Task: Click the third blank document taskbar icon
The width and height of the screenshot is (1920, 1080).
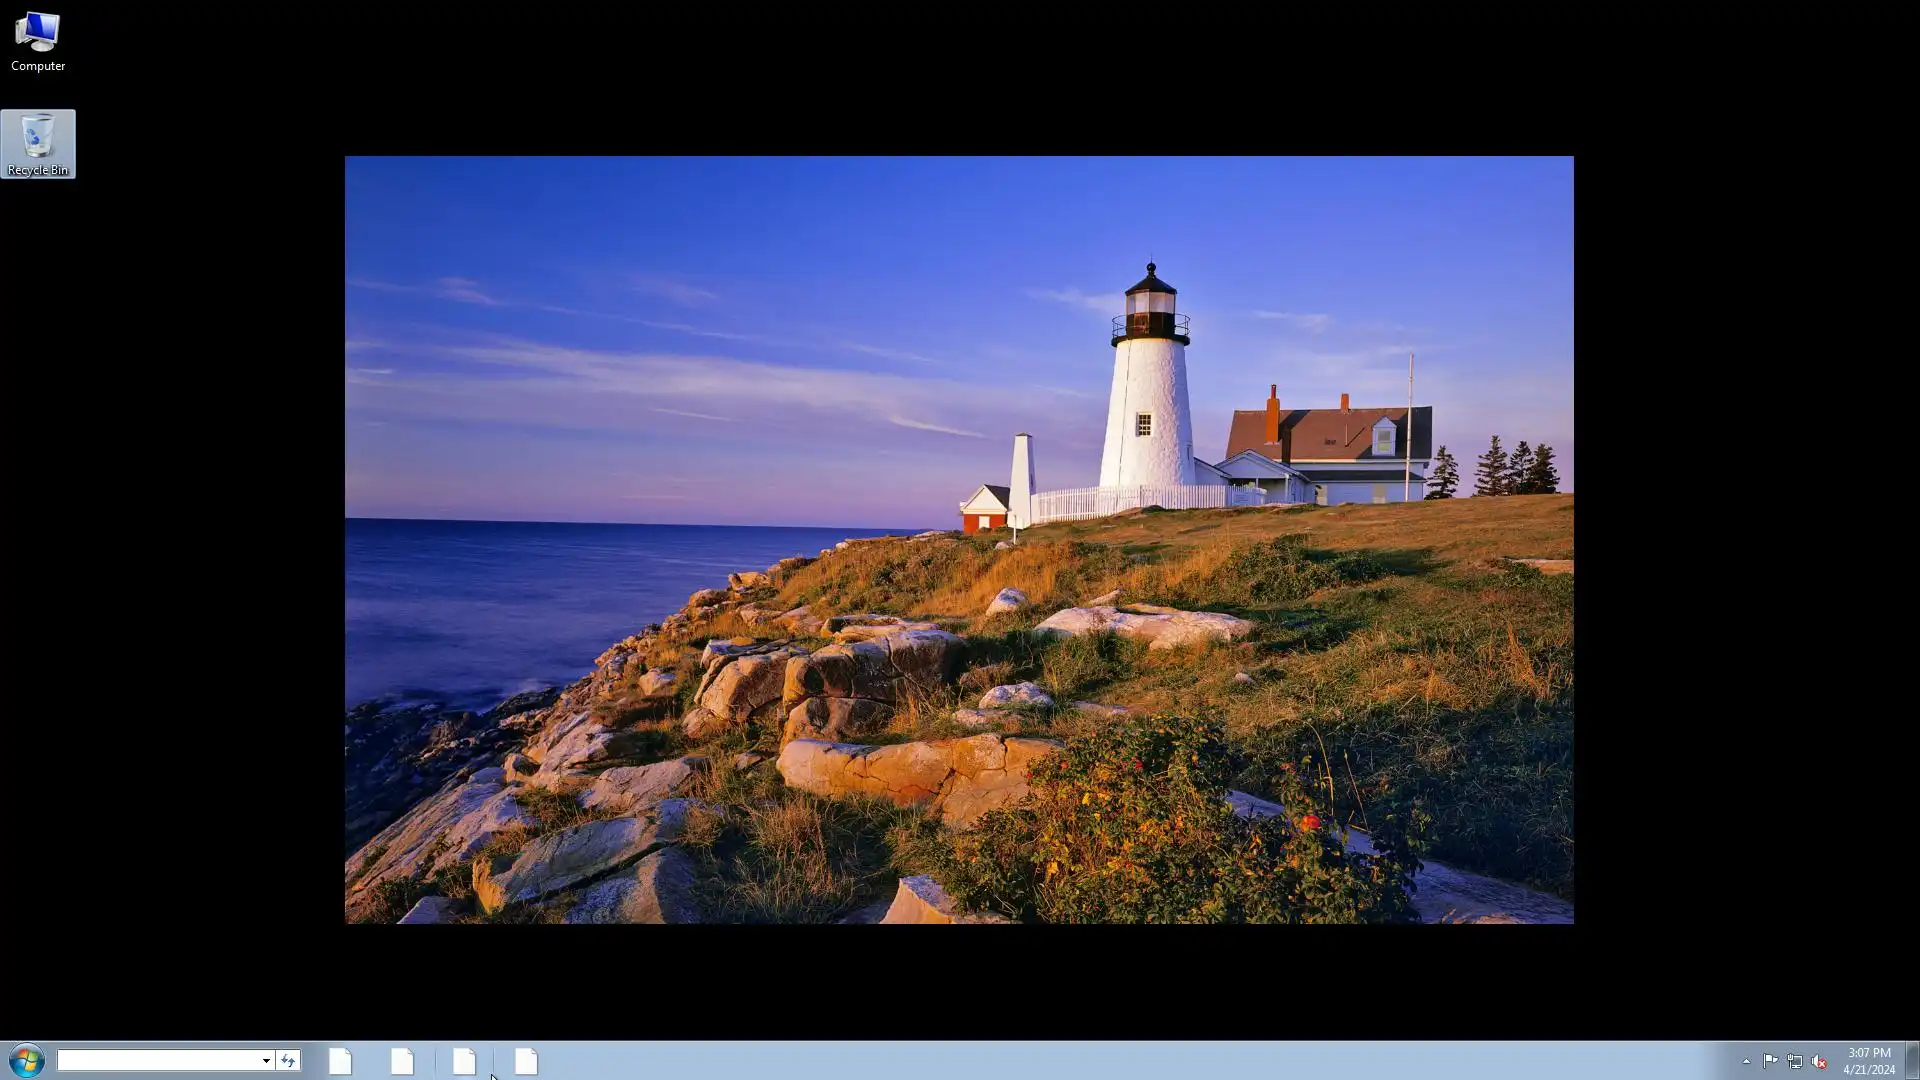Action: (464, 1061)
